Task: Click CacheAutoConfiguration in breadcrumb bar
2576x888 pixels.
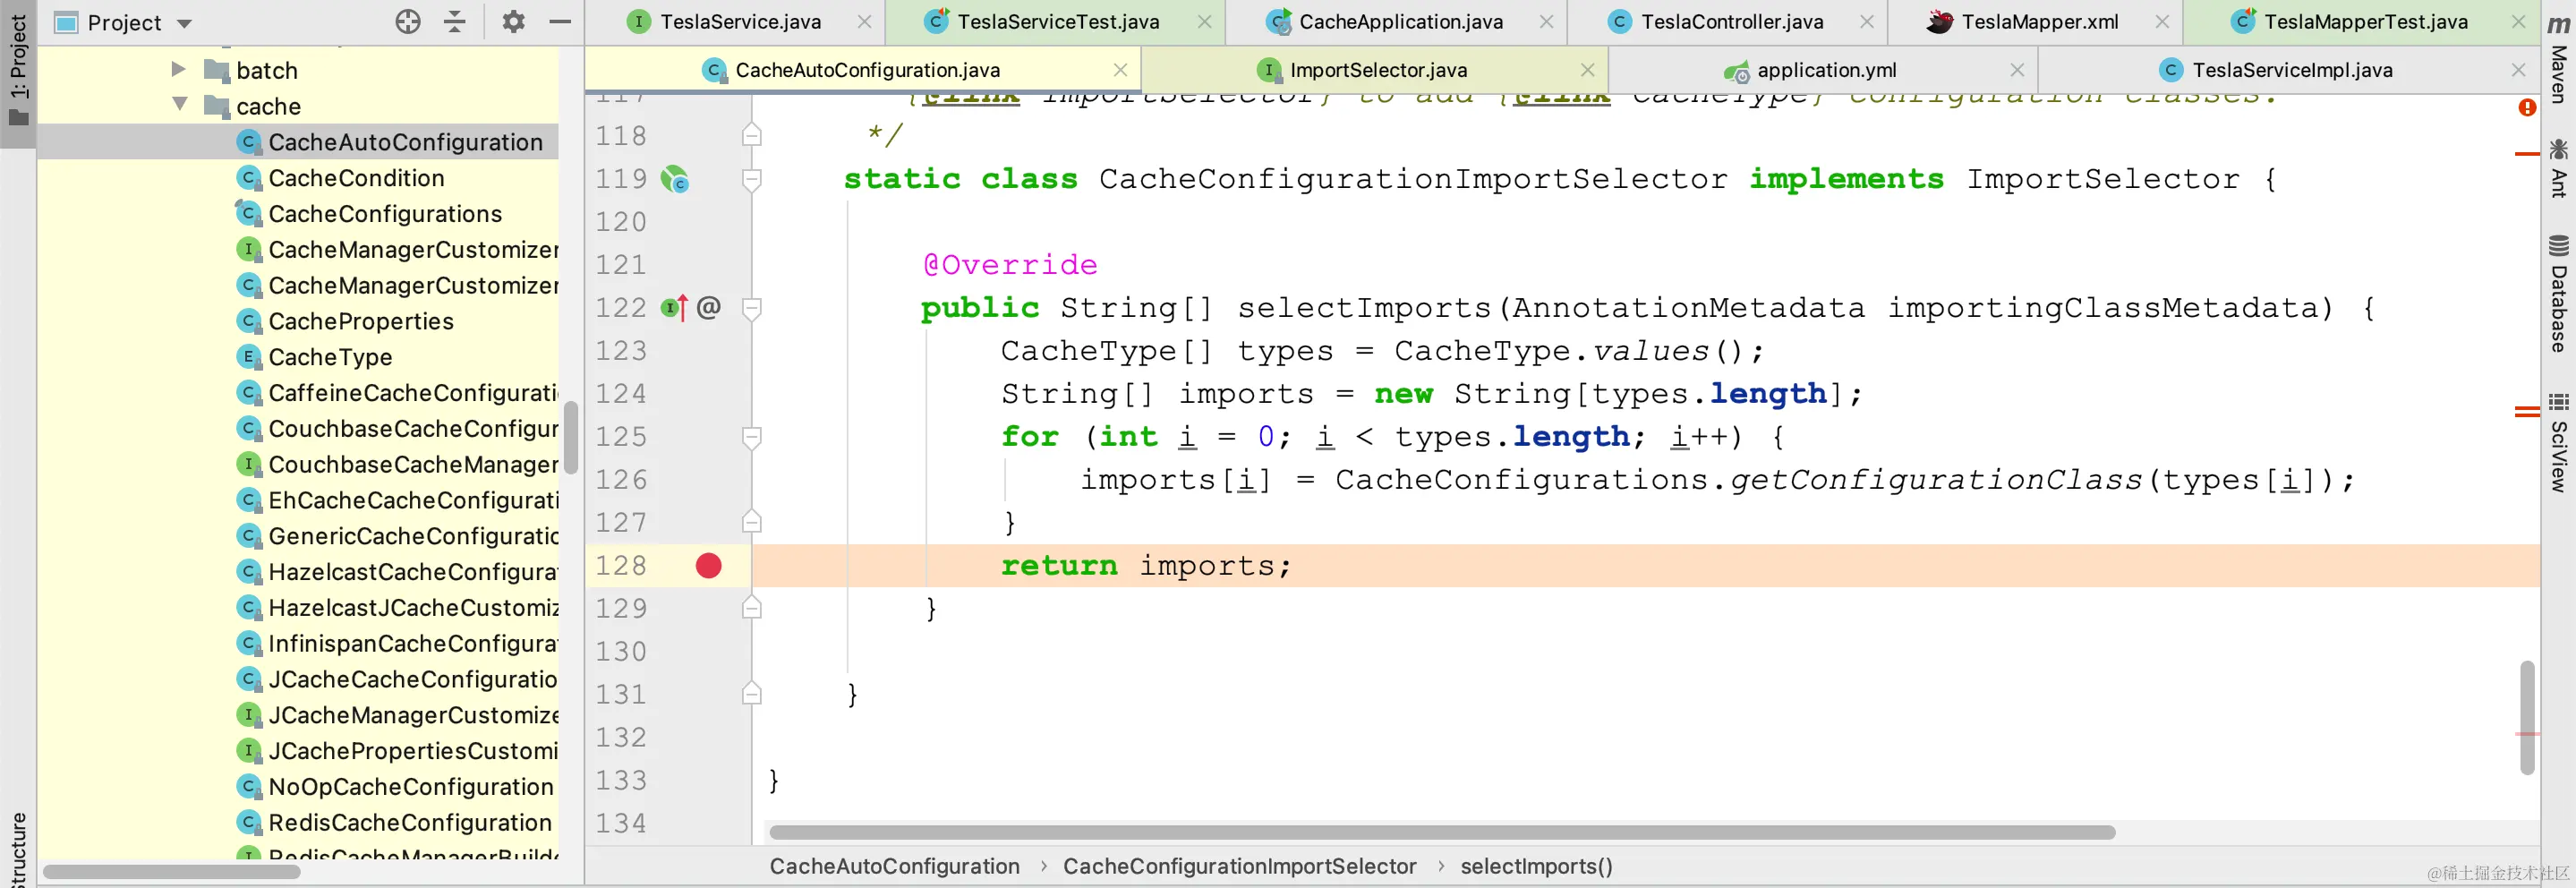Action: pos(894,866)
